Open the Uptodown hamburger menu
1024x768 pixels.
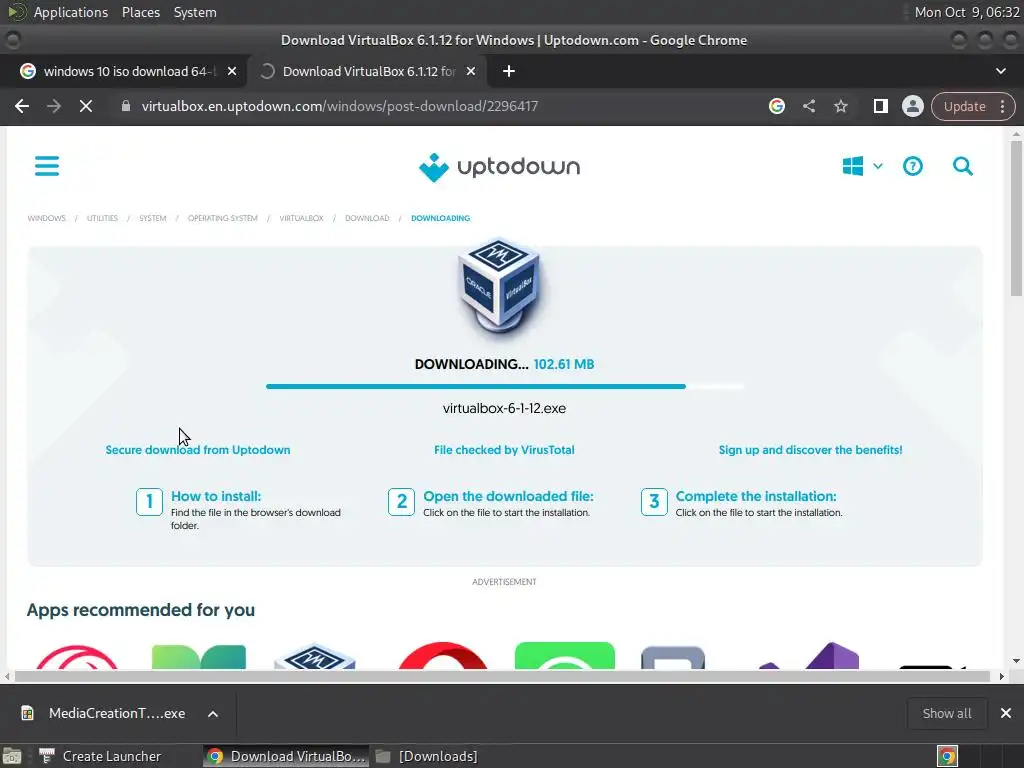(x=47, y=166)
